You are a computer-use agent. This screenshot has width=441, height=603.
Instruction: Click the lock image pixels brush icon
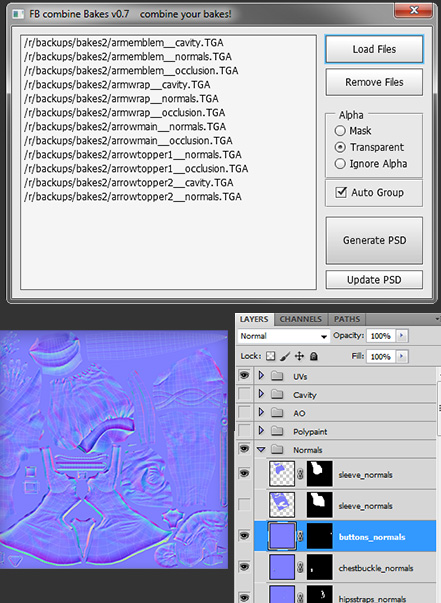(285, 356)
